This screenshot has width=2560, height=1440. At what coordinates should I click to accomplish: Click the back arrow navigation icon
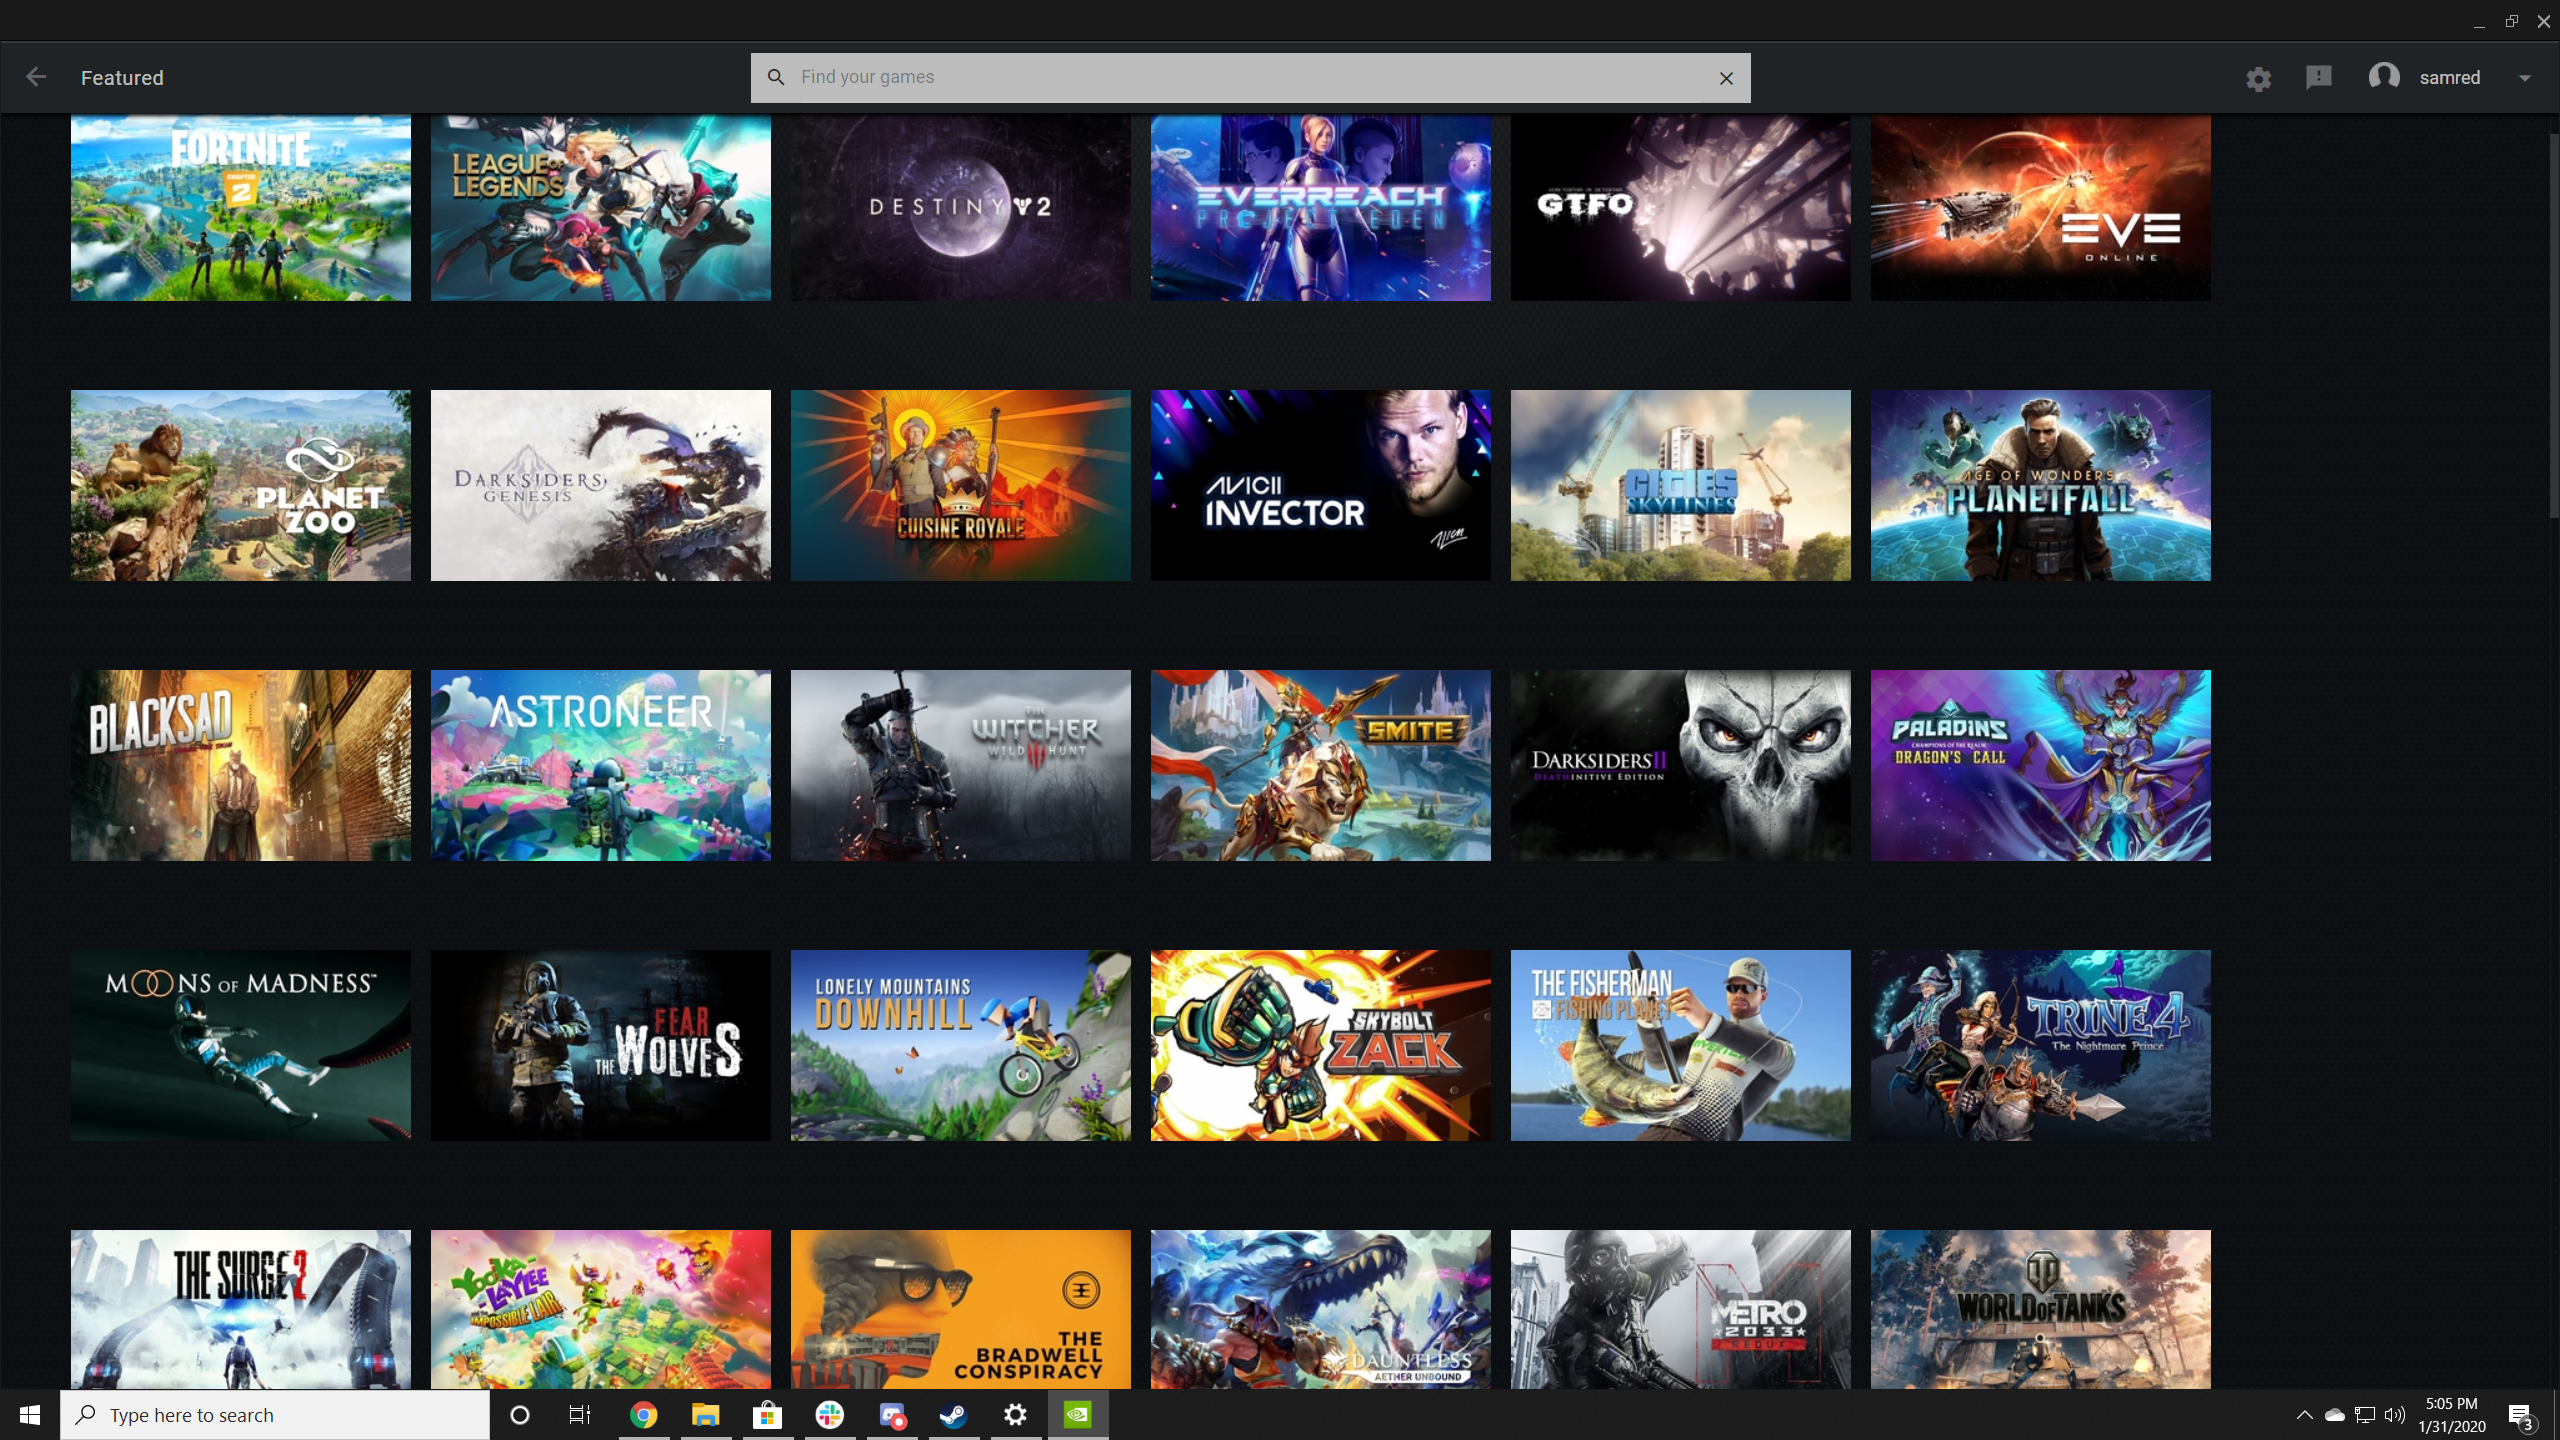click(37, 77)
